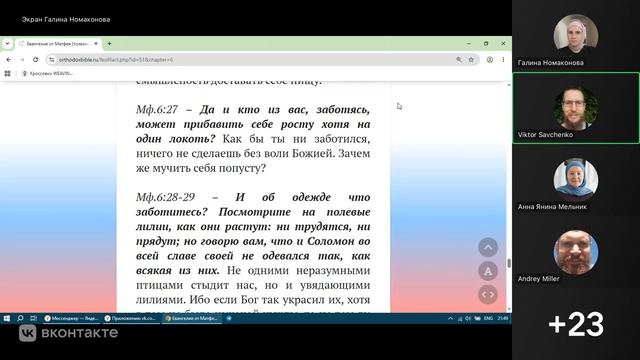Open the zoom magnifier in address bar

point(459,60)
